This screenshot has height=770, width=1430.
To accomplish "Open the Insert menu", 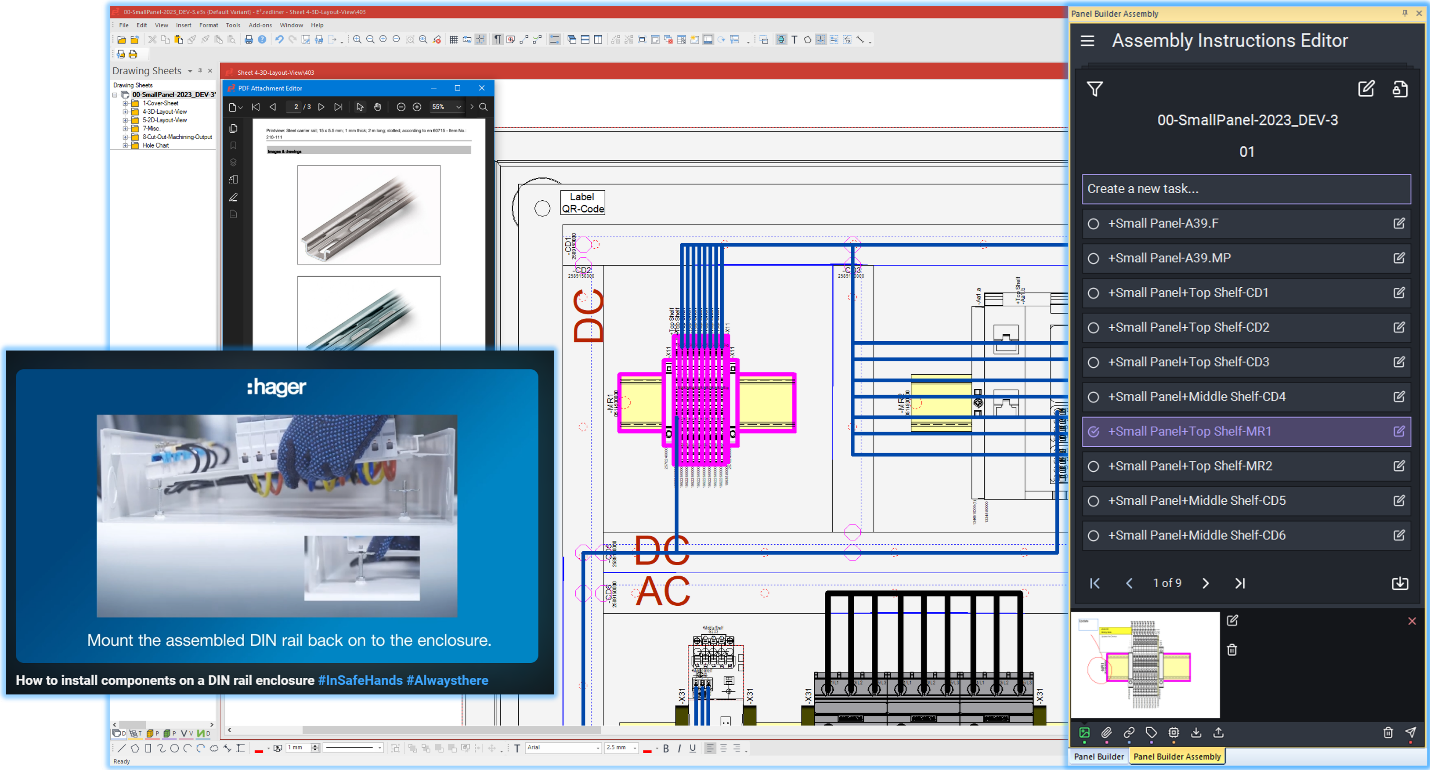I will 182,24.
